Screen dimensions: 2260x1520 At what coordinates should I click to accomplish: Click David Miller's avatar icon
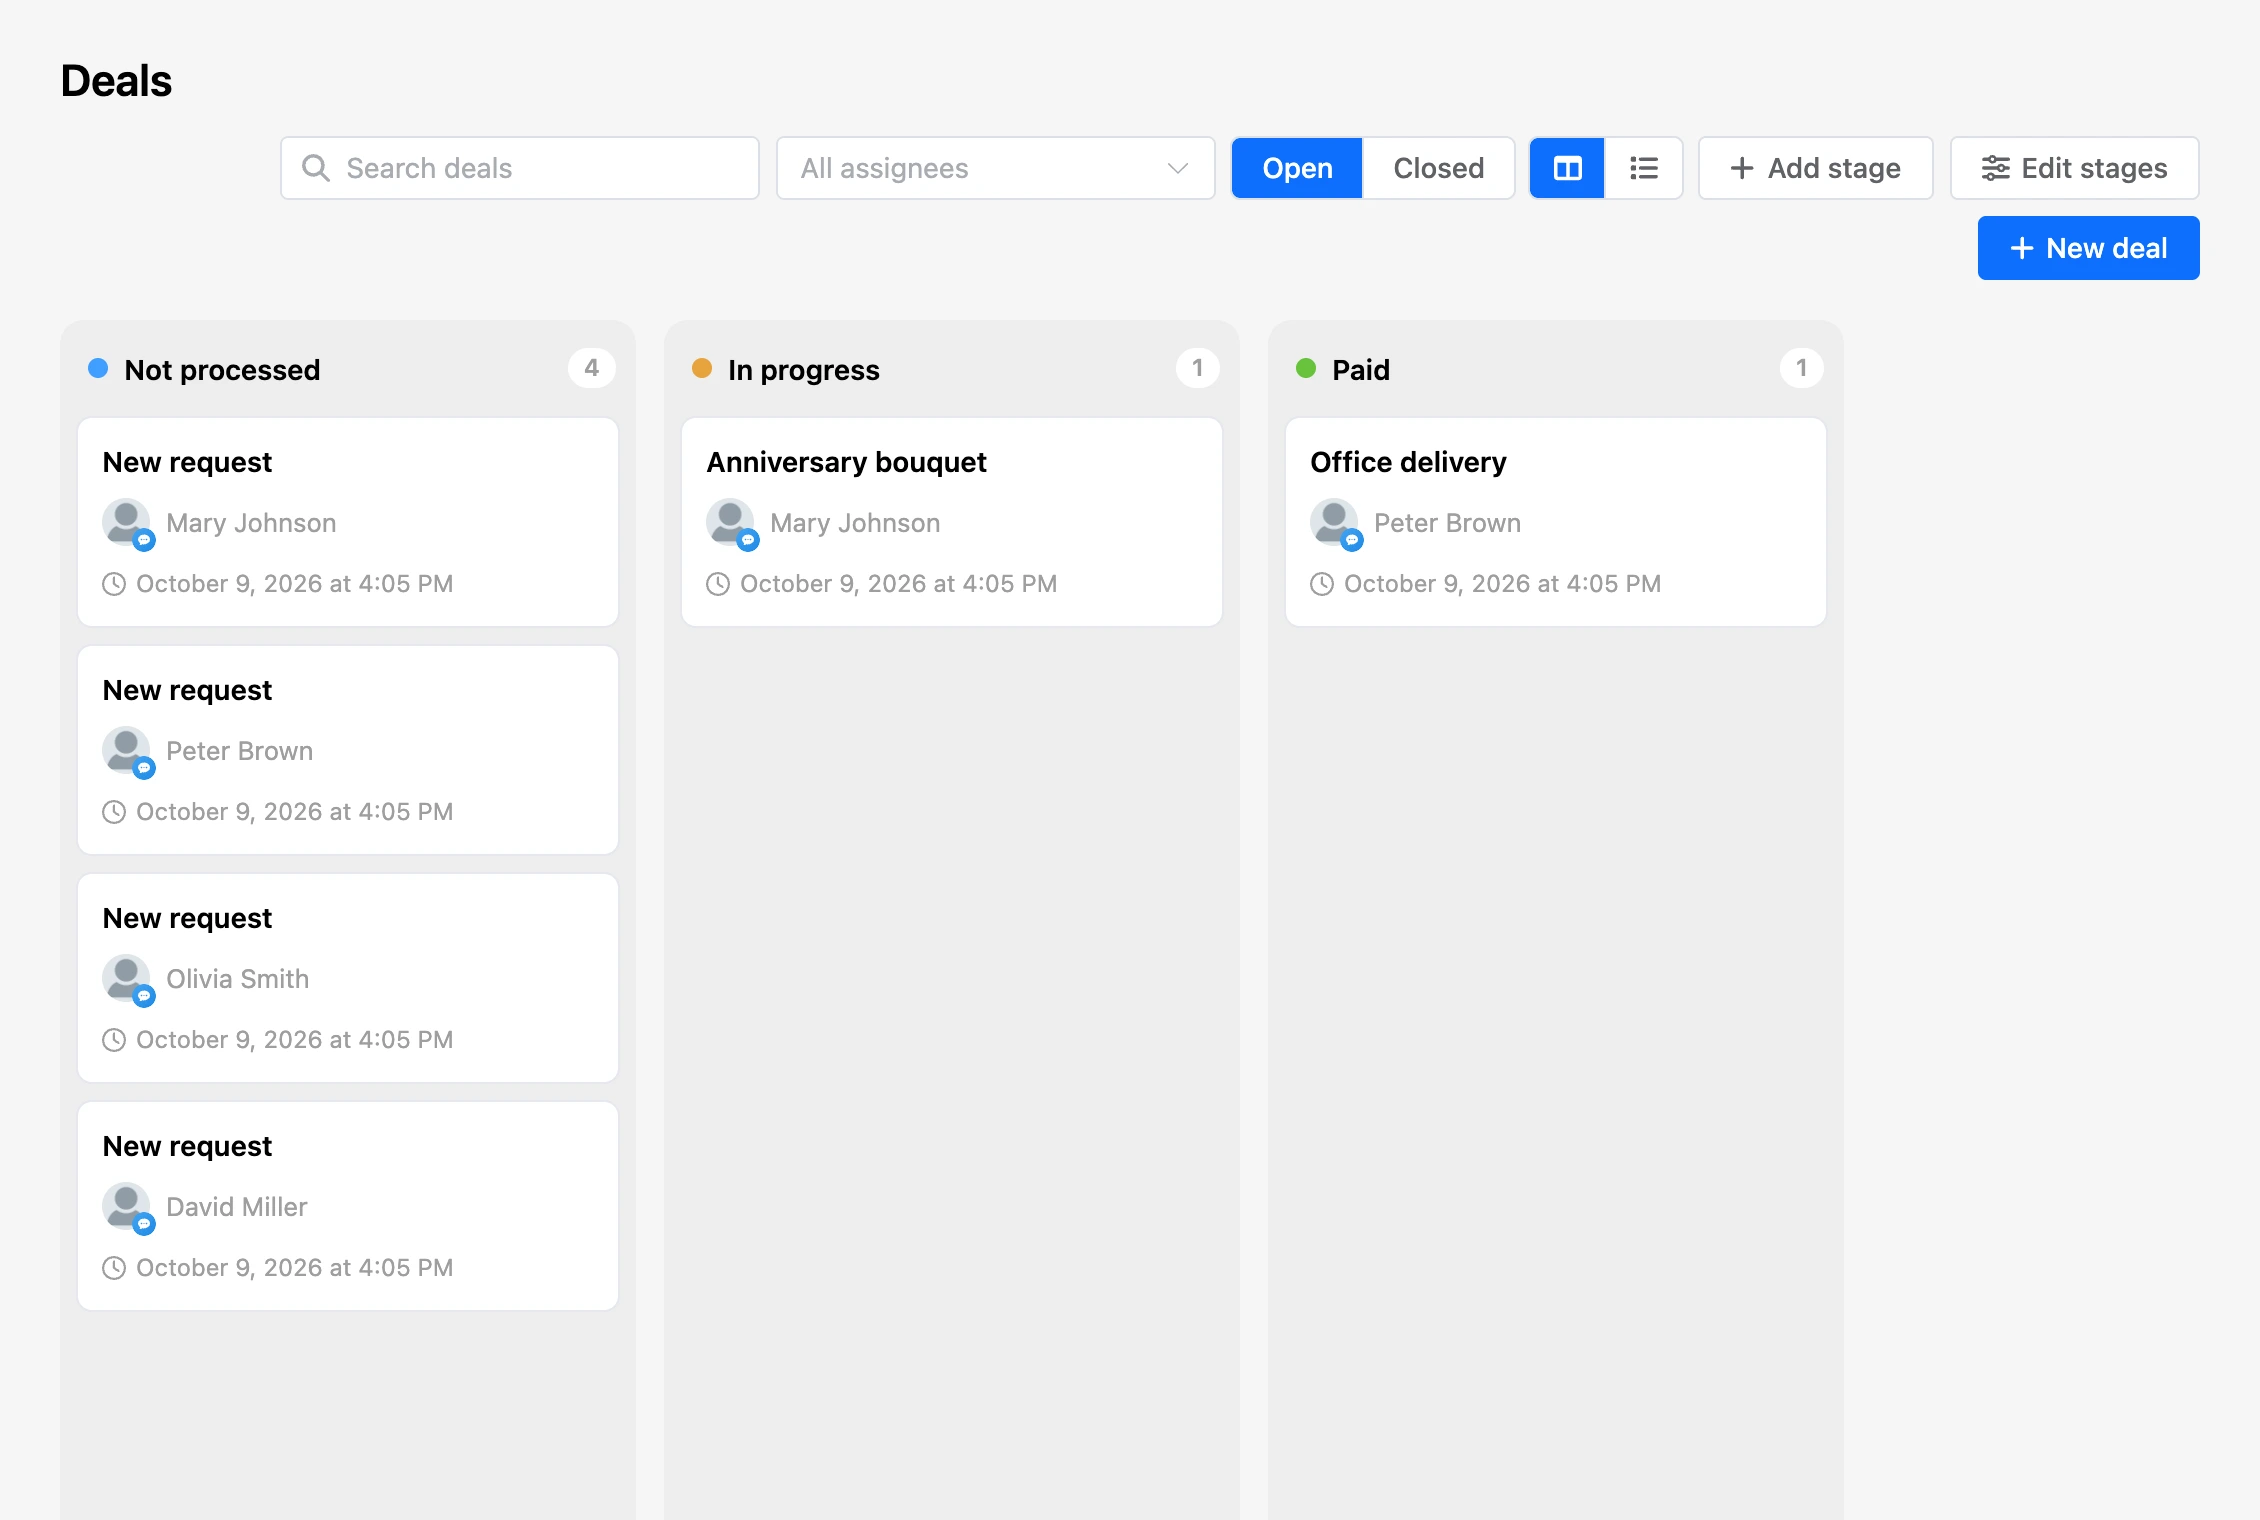click(x=127, y=1207)
